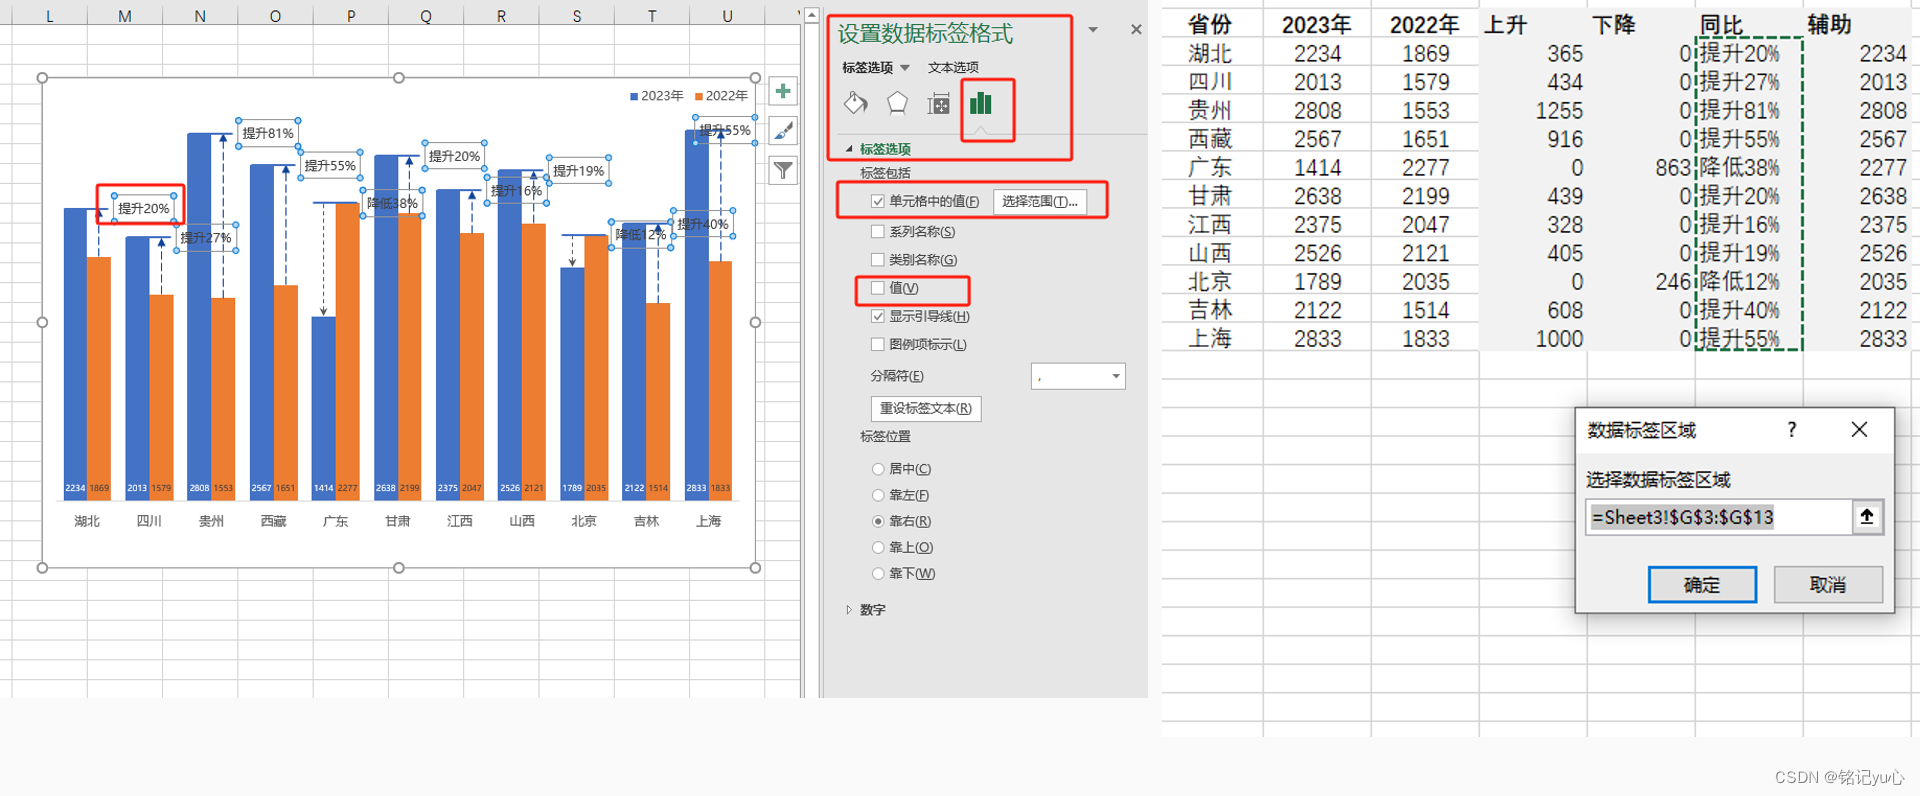Click the orange 2022年 legend entry
Image resolution: width=1920 pixels, height=796 pixels.
point(721,96)
